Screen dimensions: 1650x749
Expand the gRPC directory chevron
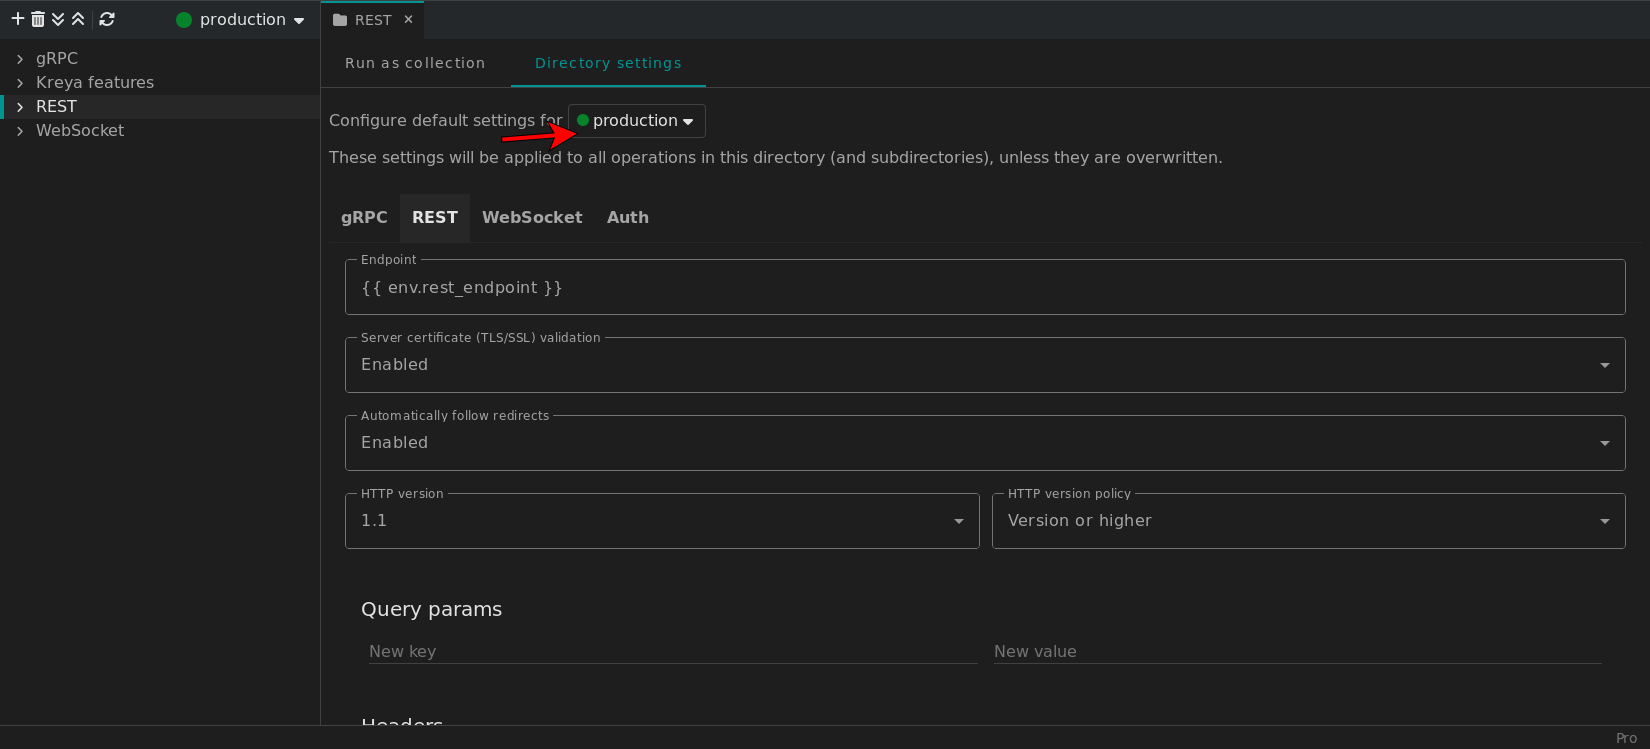20,59
